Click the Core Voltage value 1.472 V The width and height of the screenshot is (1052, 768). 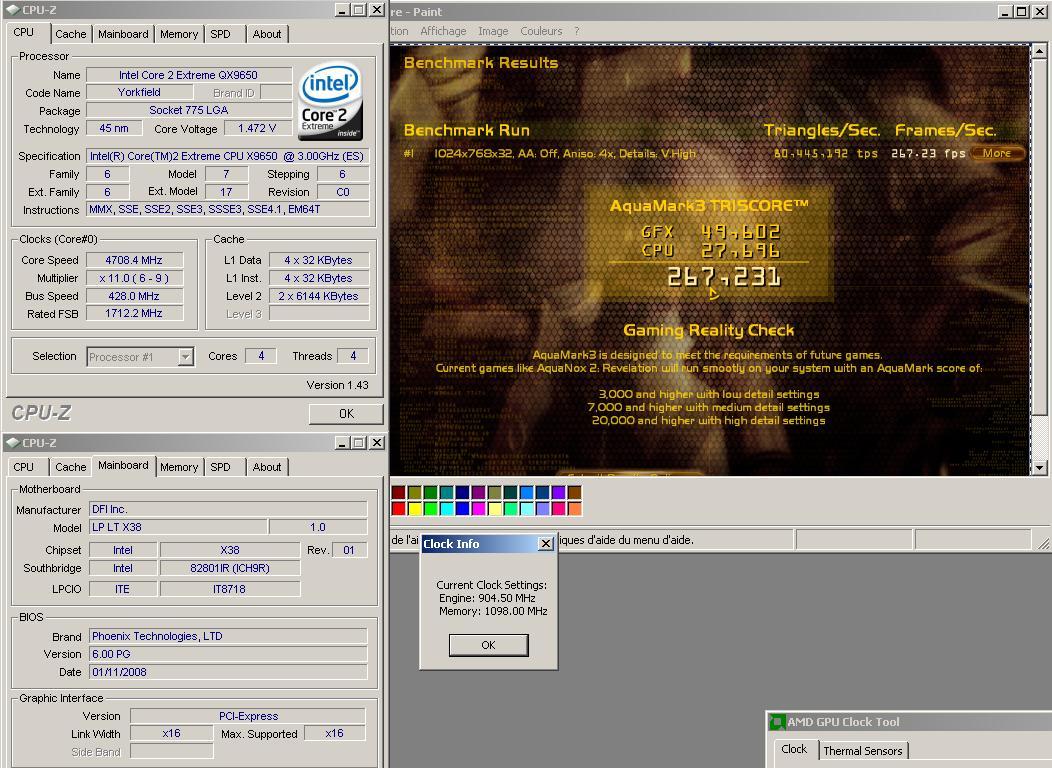(x=257, y=128)
